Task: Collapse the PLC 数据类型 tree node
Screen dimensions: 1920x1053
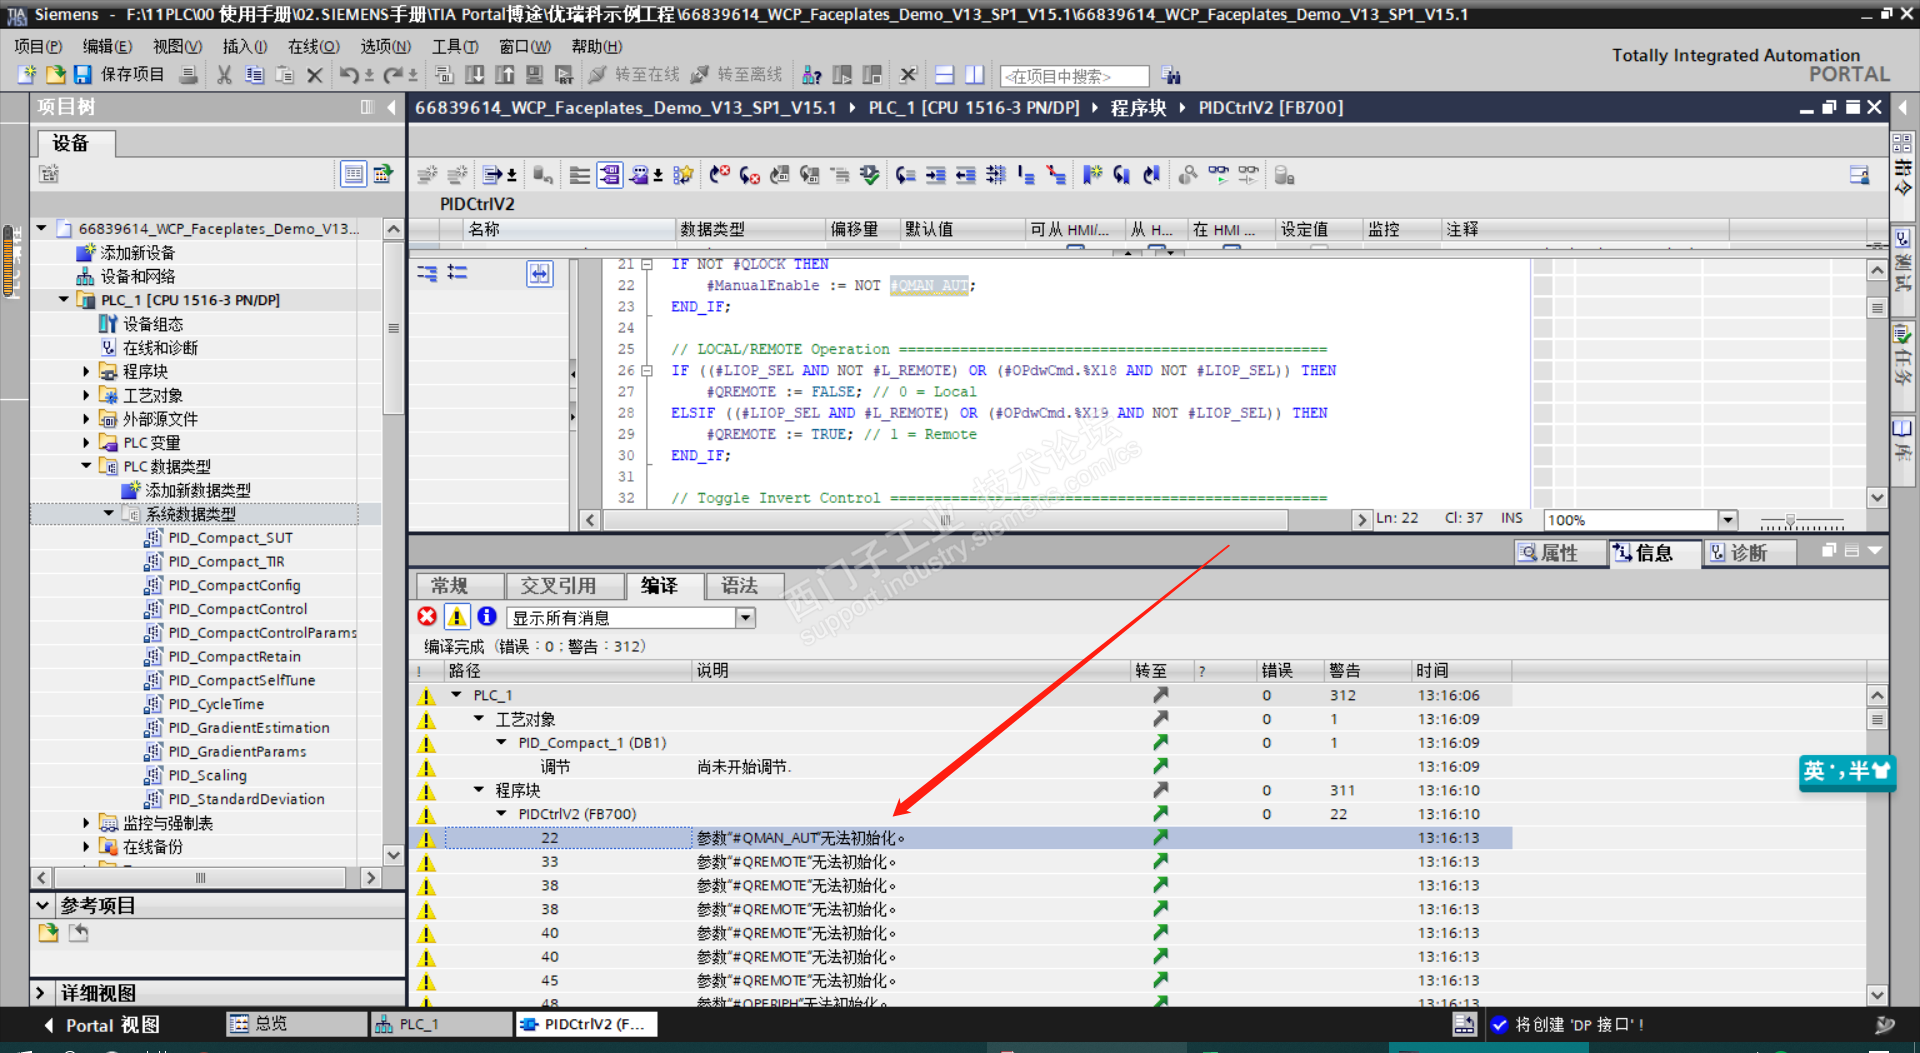Action: [86, 466]
